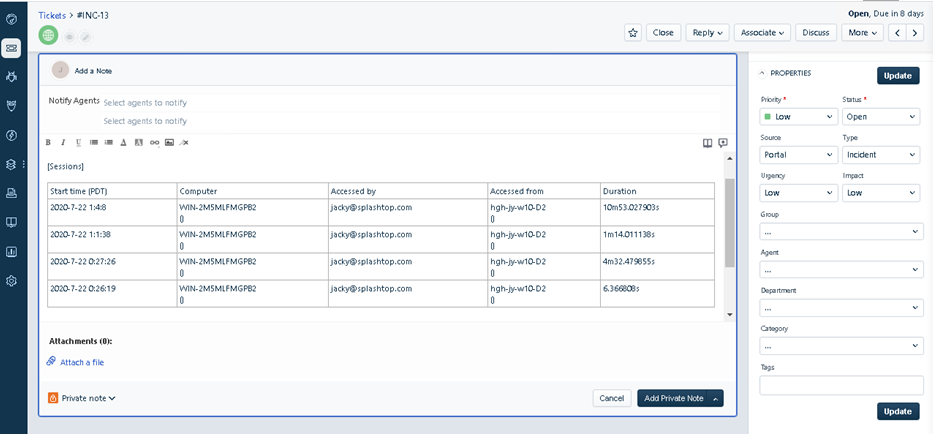The image size is (933, 435).
Task: Insert a numbered list in the note
Action: click(109, 143)
